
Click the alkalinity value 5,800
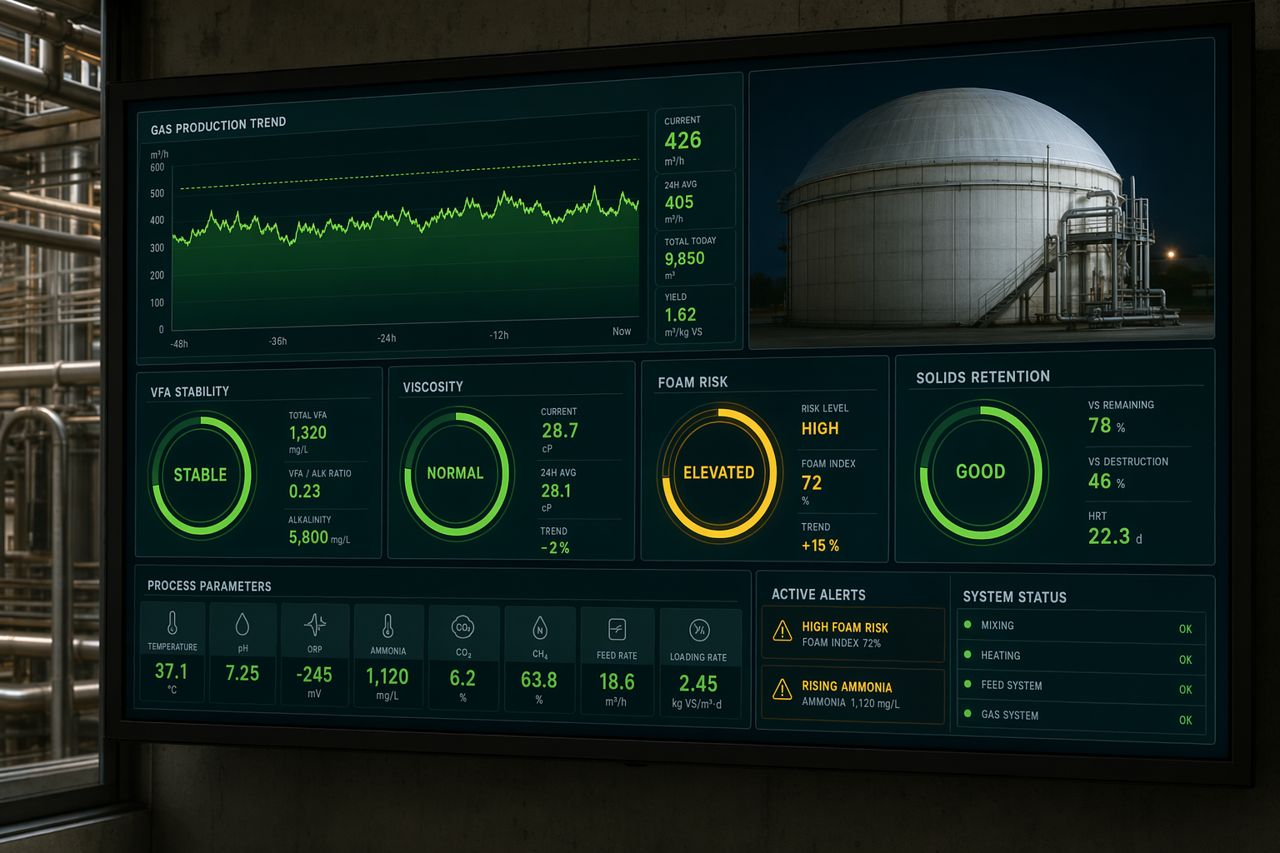click(x=308, y=537)
